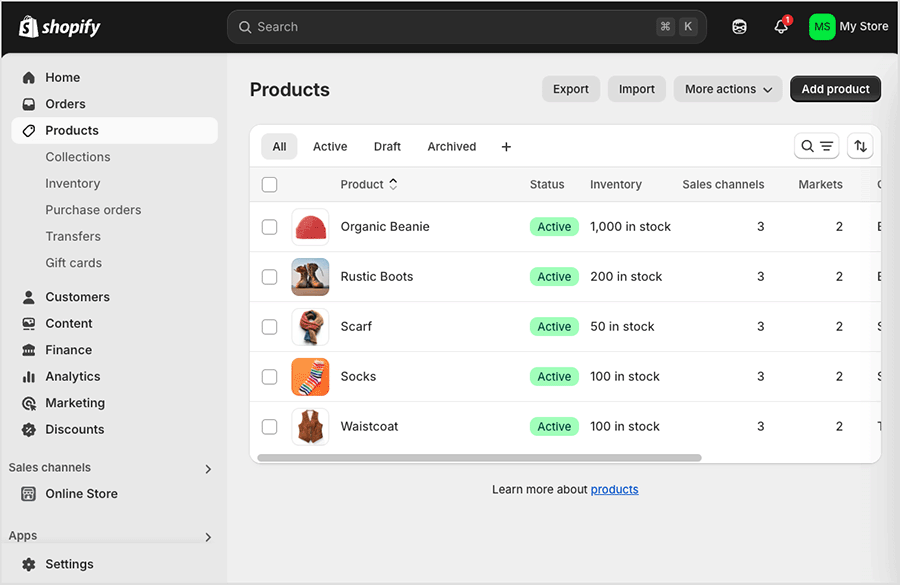Check the Socks row checkbox
The image size is (900, 585).
[x=269, y=377]
